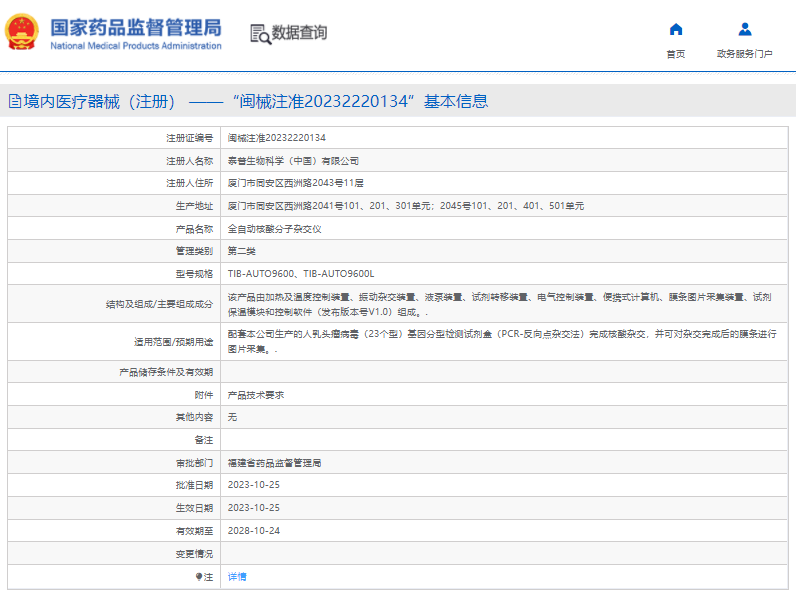Viewport: 796px width, 598px height.
Task: Click the 产品储存条件及有效期 label
Action: pos(166,372)
